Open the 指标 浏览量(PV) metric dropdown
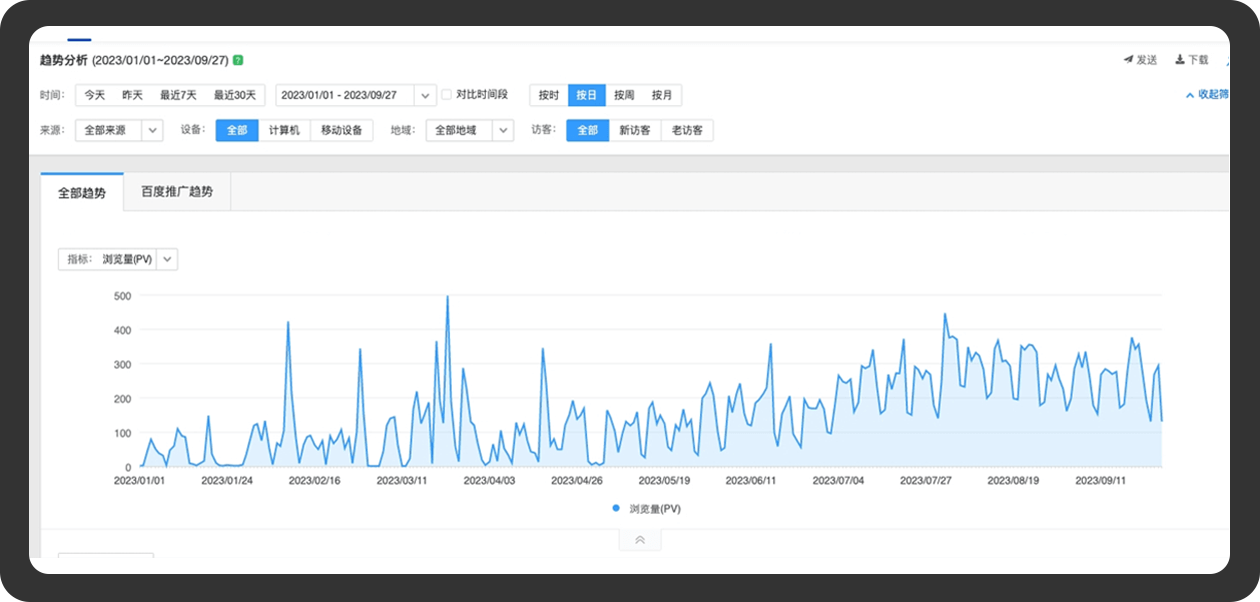The width and height of the screenshot is (1260, 602). click(168, 259)
